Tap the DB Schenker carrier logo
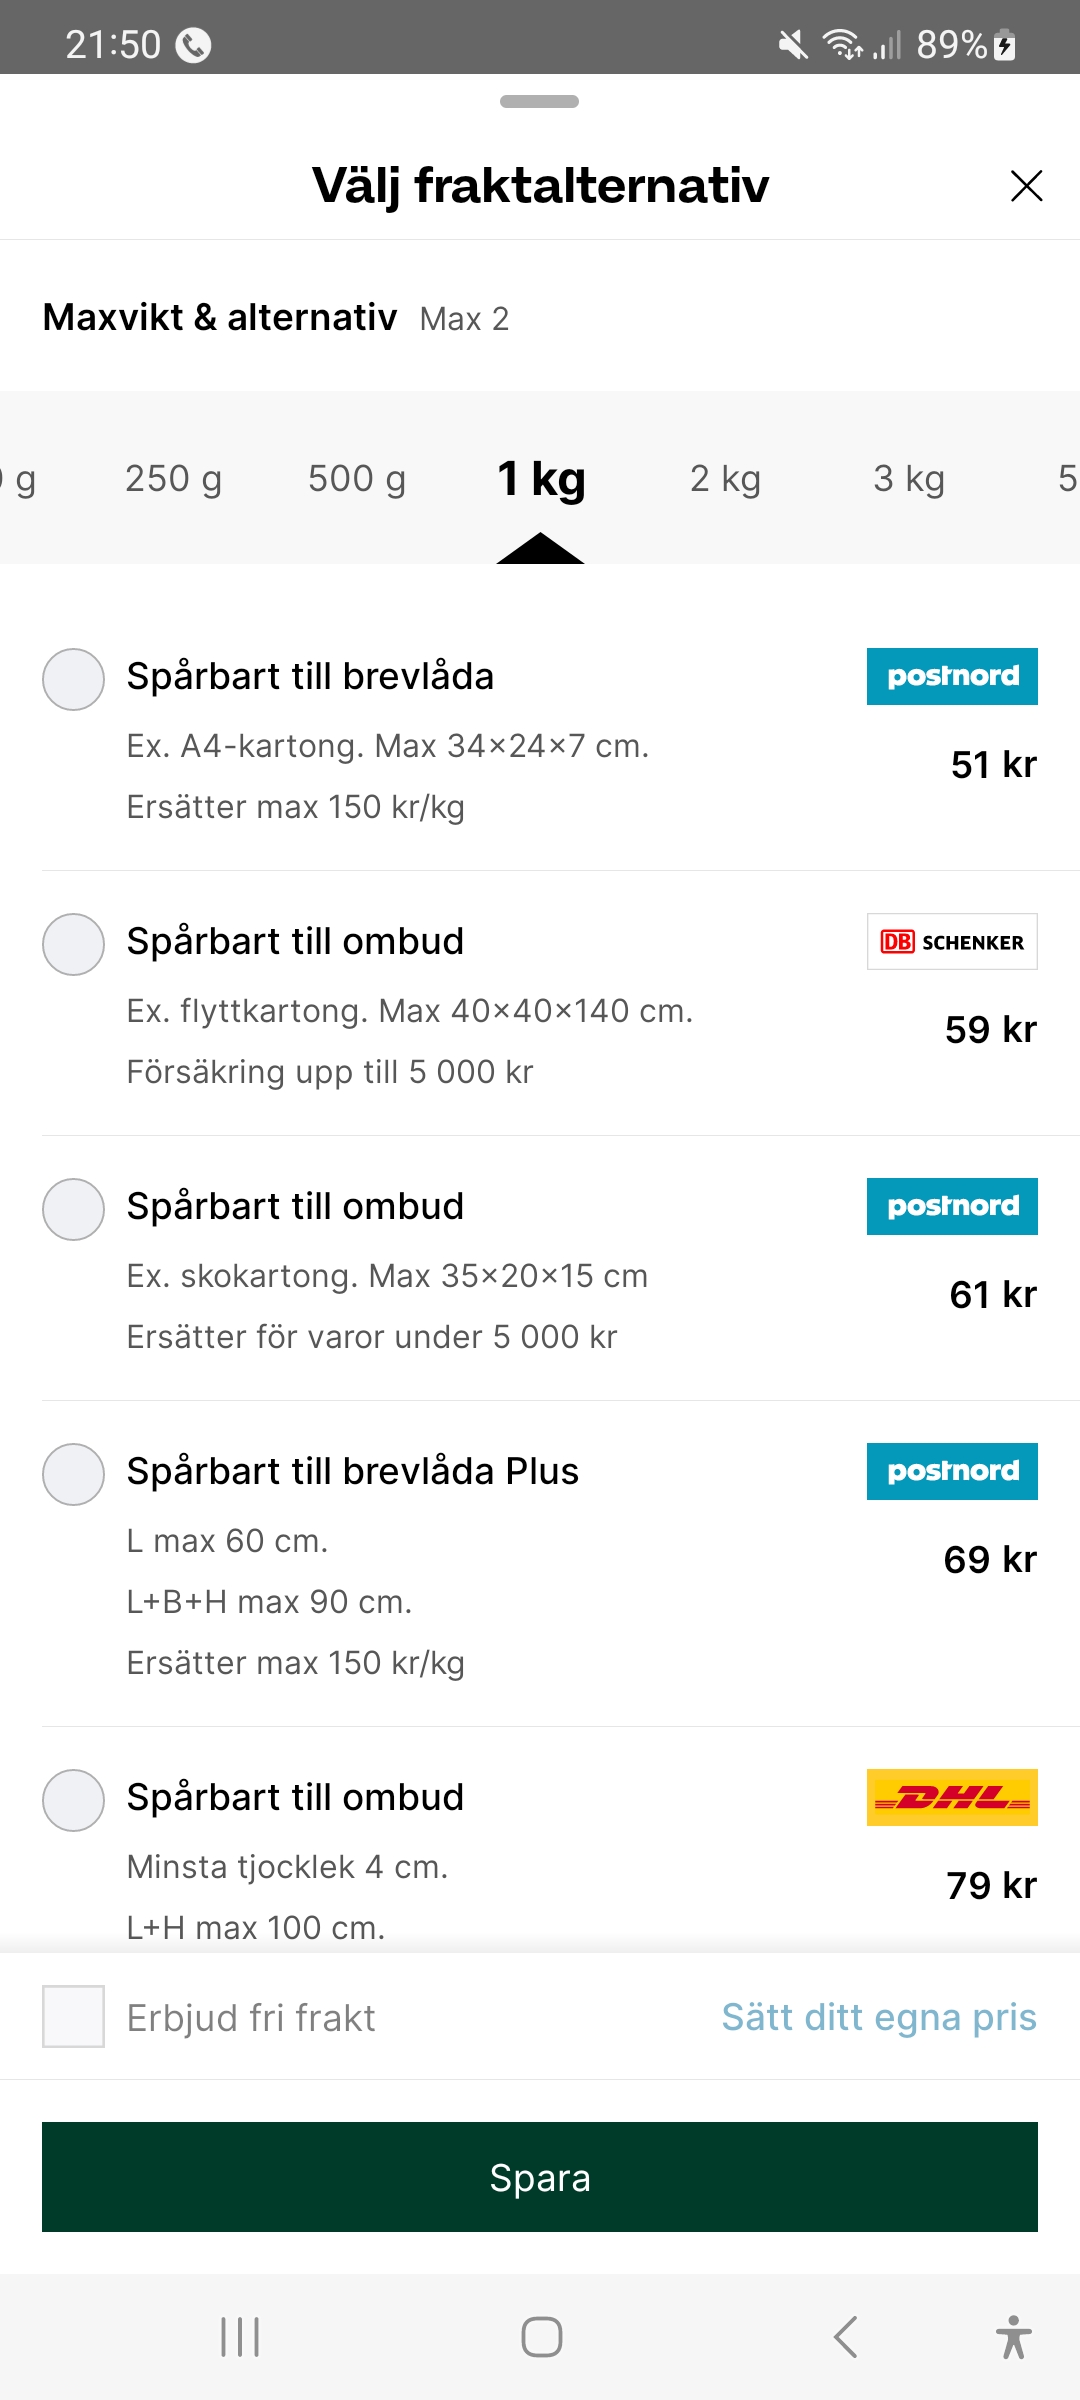 tap(952, 942)
